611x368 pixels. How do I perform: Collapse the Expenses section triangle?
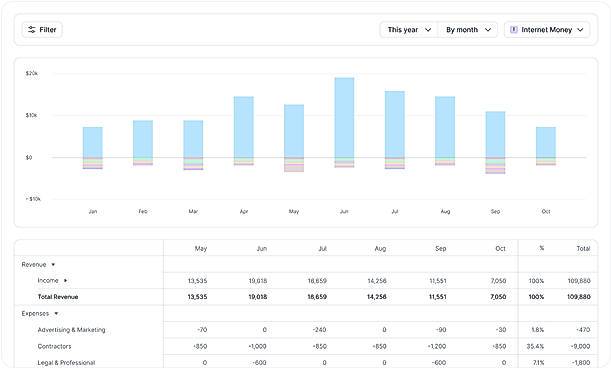point(56,314)
